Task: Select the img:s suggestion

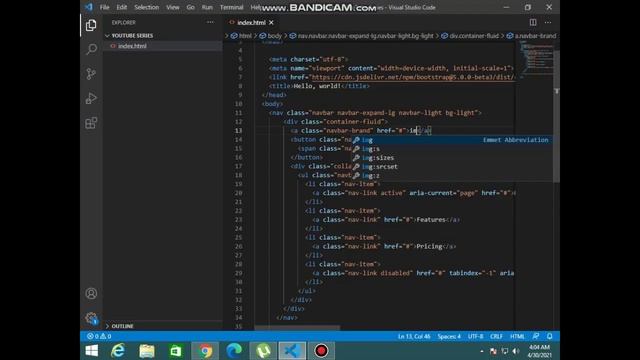Action: 451,149
